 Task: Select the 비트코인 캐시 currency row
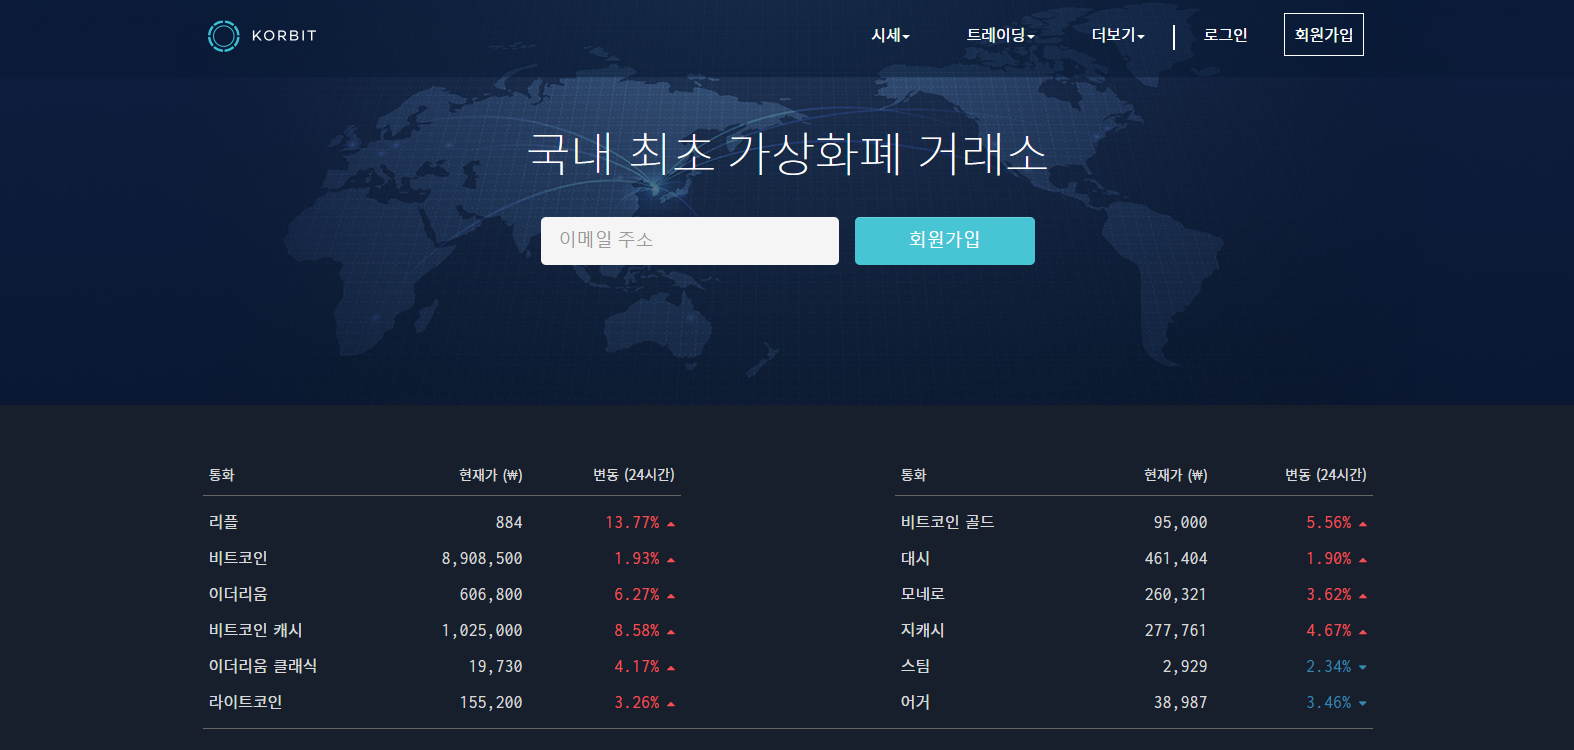[x=442, y=630]
